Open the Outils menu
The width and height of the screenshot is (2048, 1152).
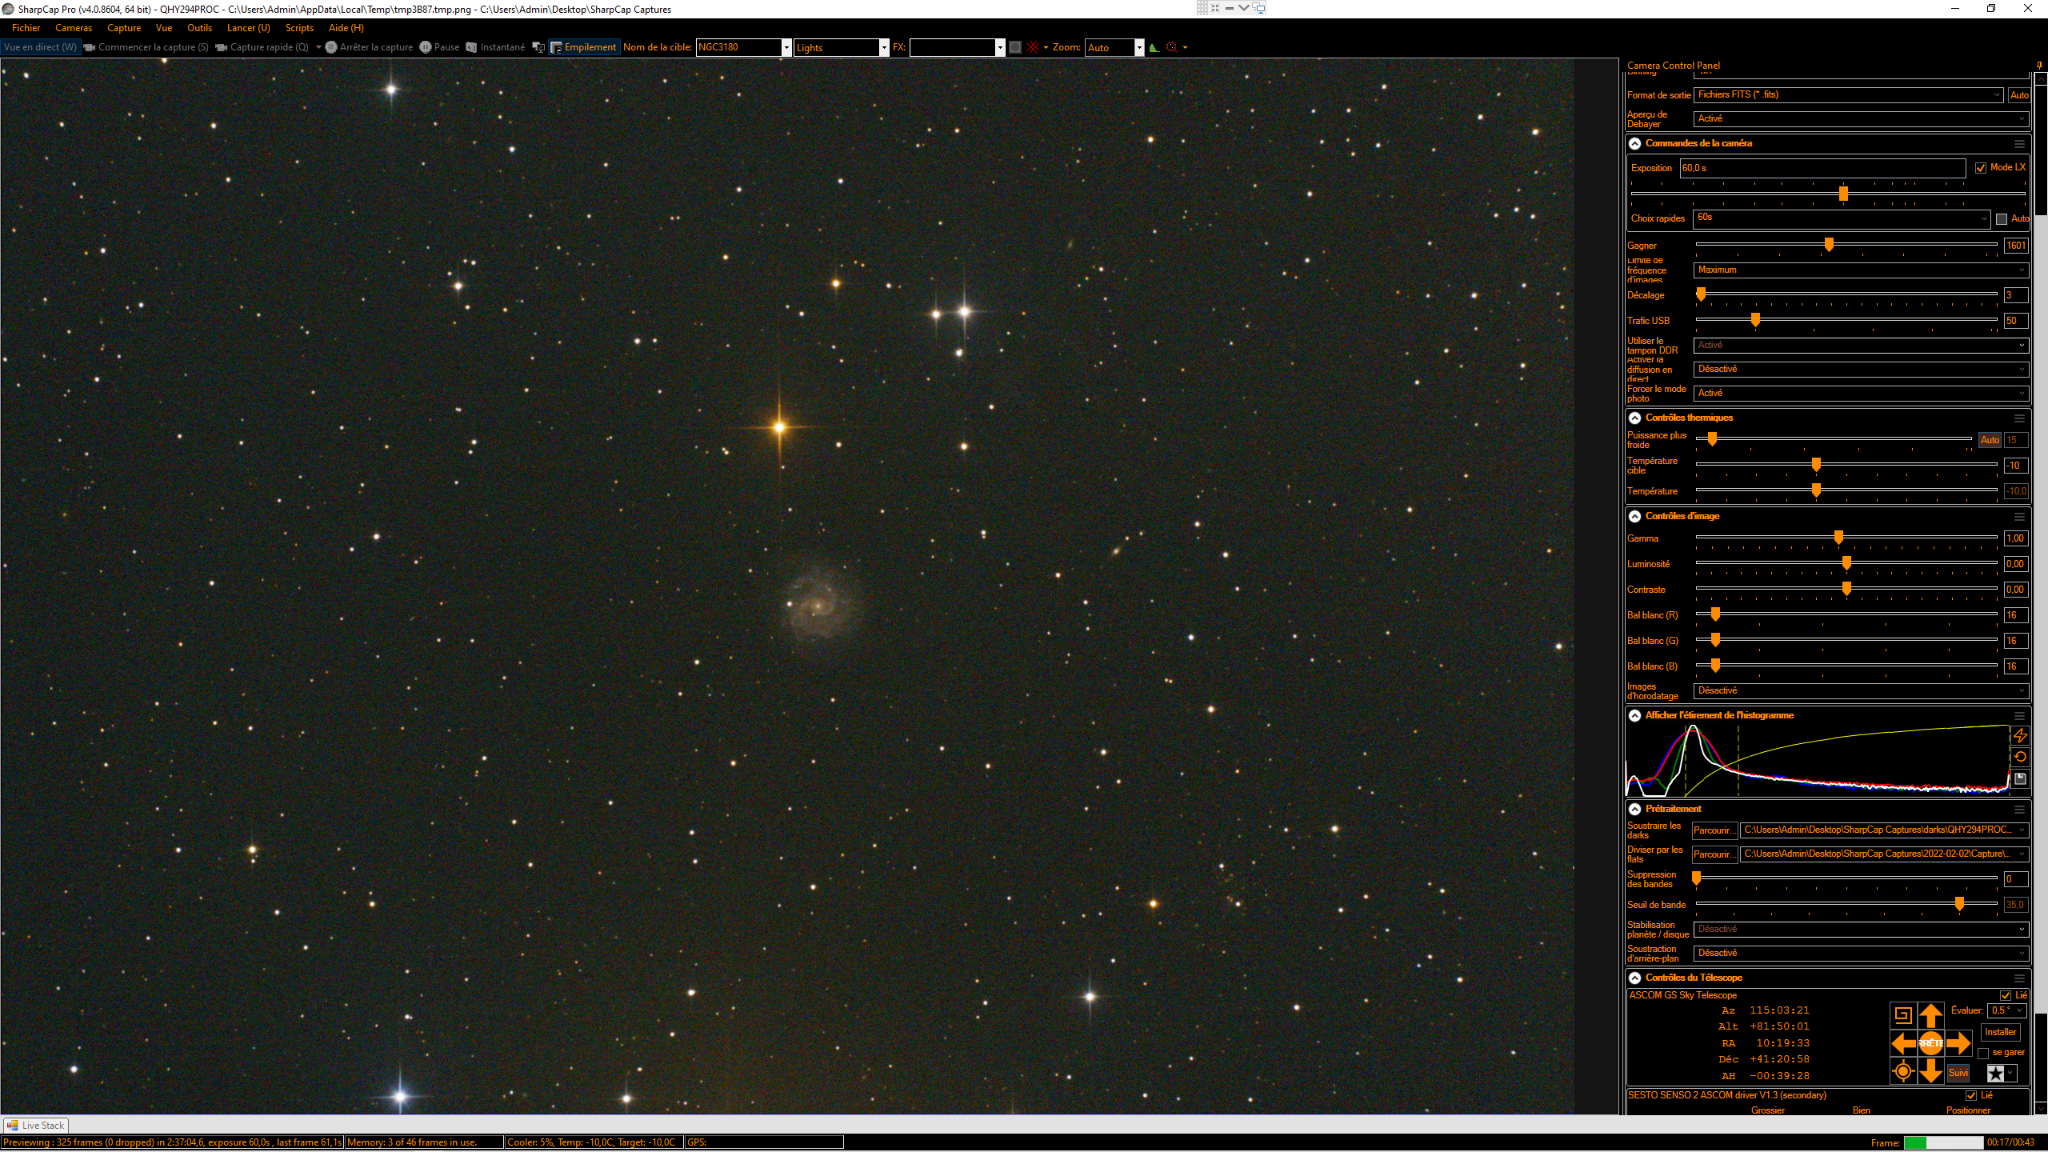pyautogui.click(x=199, y=28)
